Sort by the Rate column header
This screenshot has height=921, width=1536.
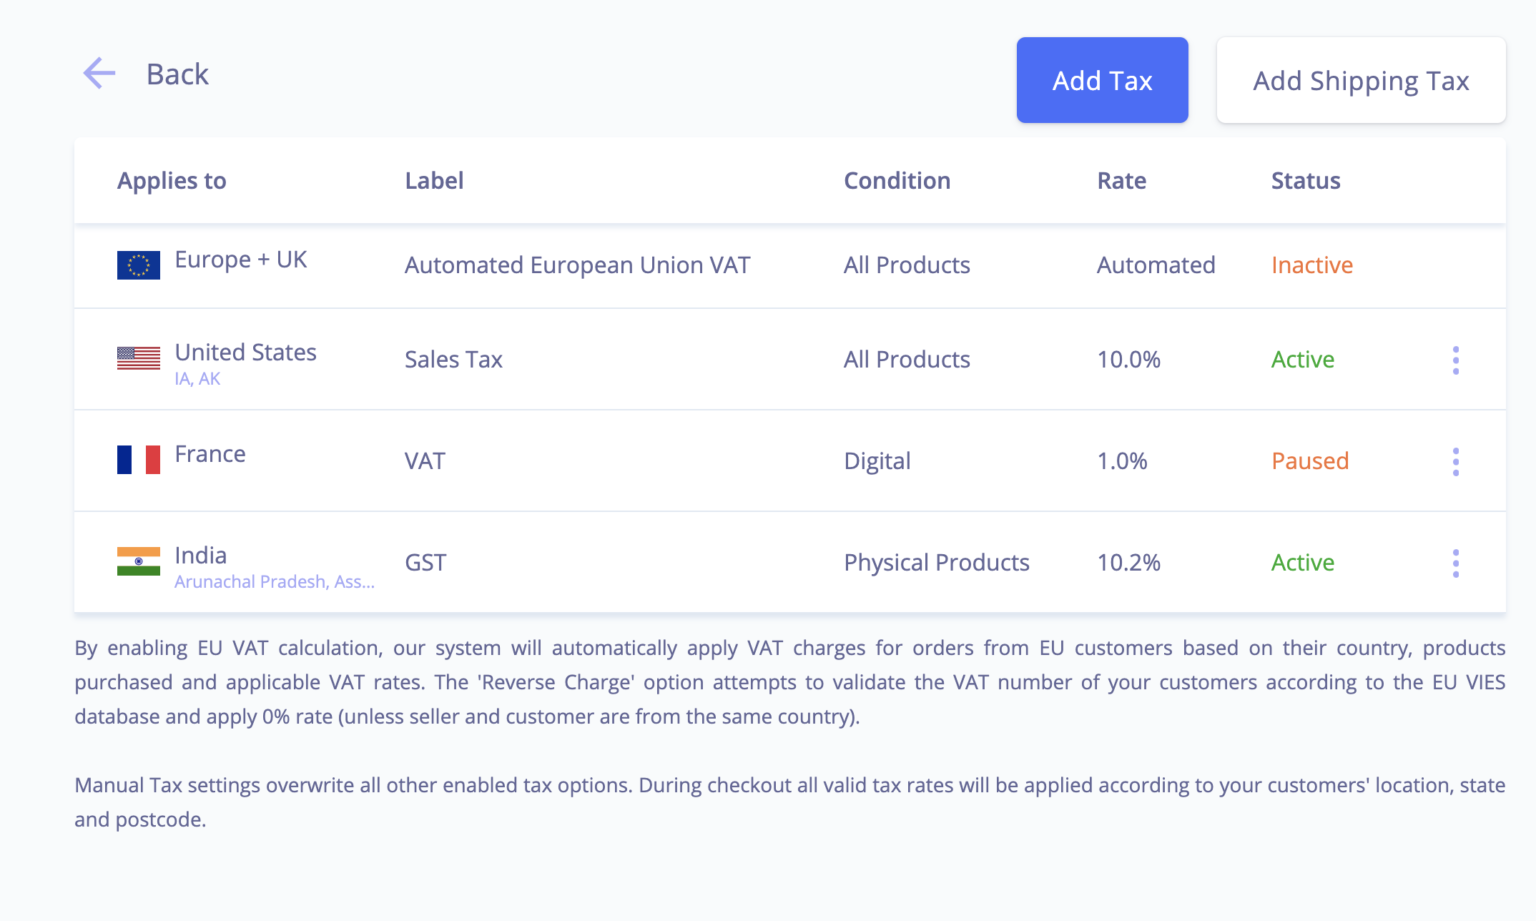pos(1121,180)
